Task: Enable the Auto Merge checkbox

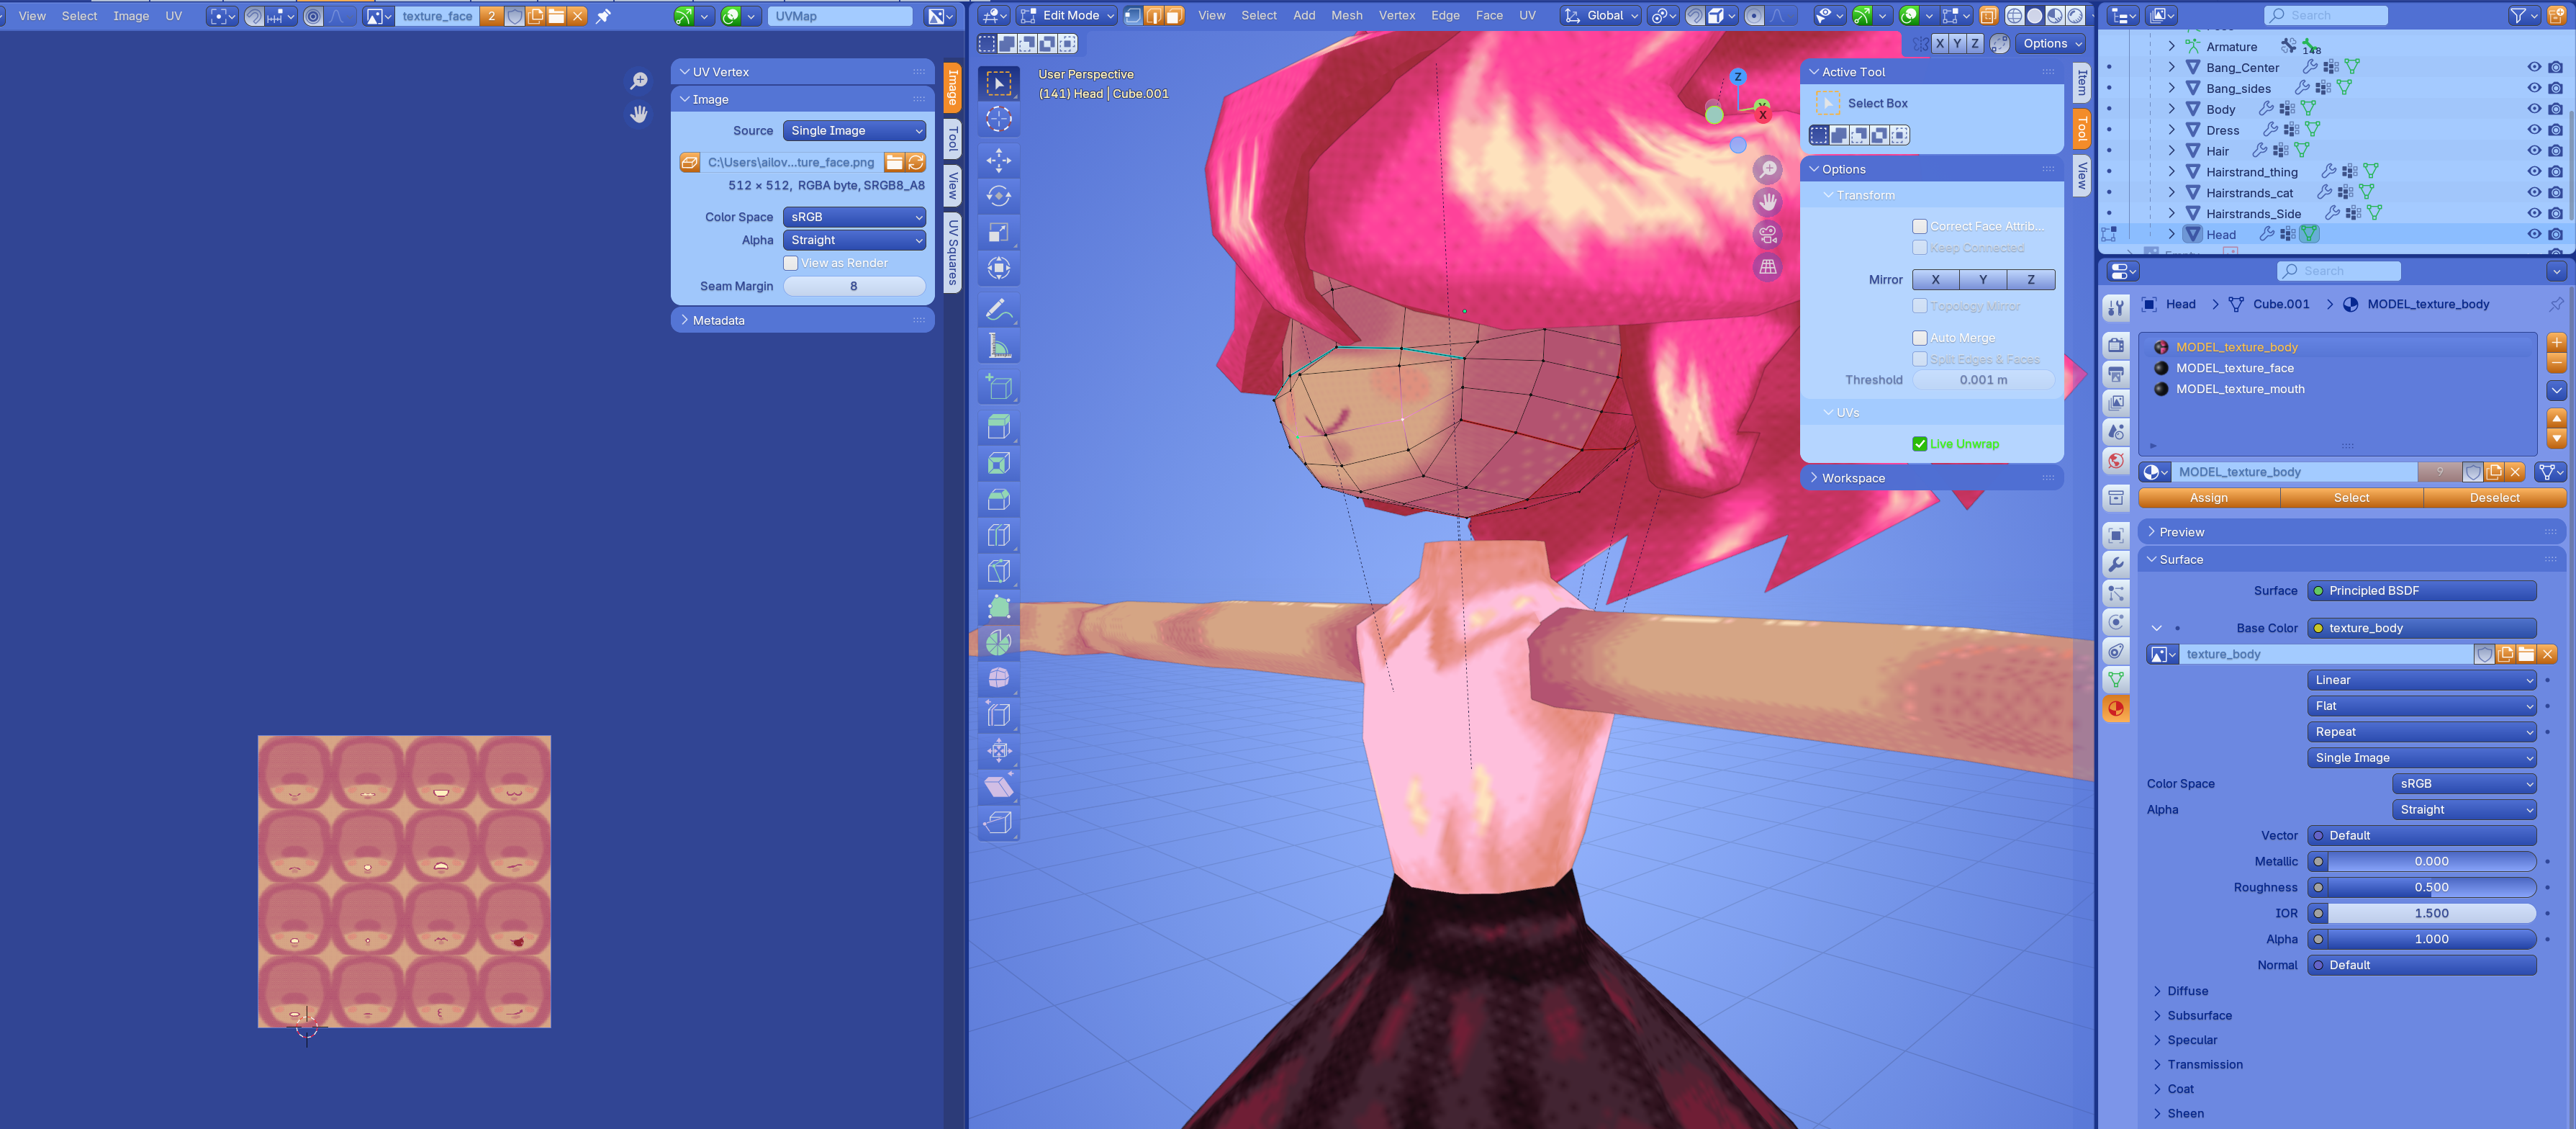Action: (1920, 338)
